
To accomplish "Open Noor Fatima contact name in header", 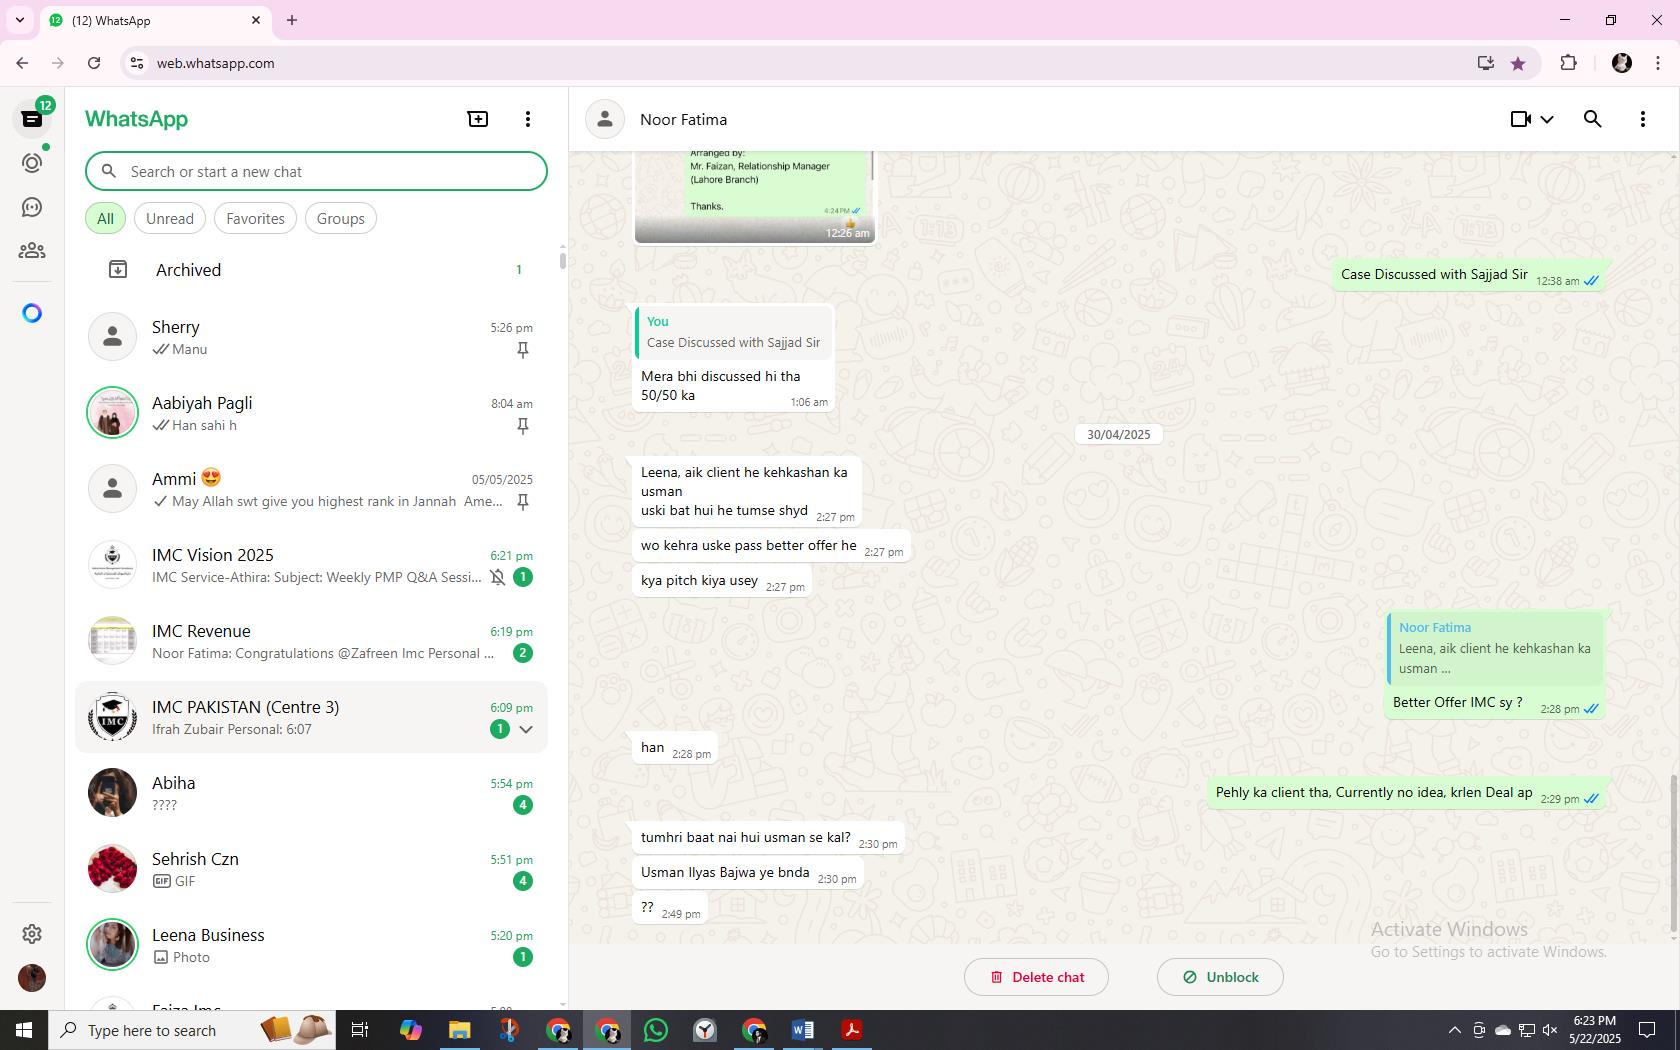I will tap(683, 119).
